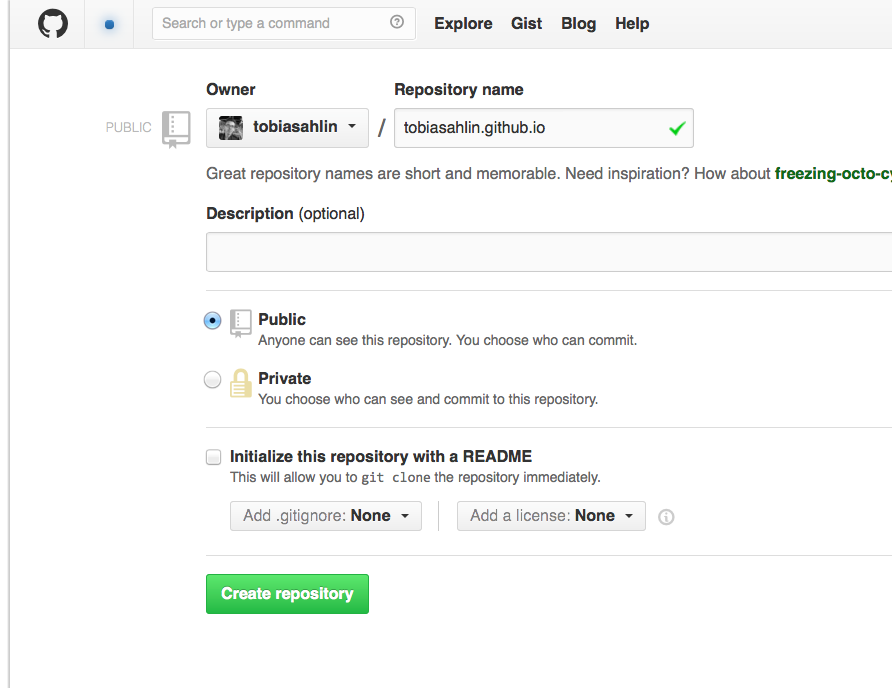This screenshot has width=892, height=688.
Task: Open the Add .gitignore dropdown
Action: (325, 516)
